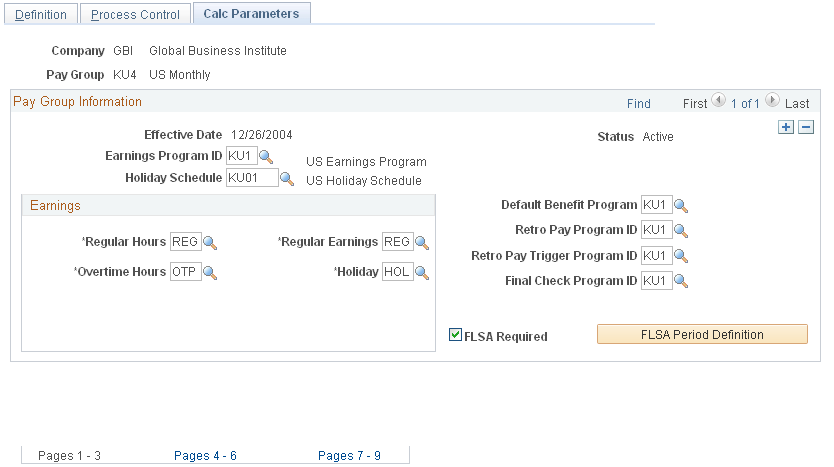
Task: Click the Retro Pay Program ID field
Action: click(656, 230)
